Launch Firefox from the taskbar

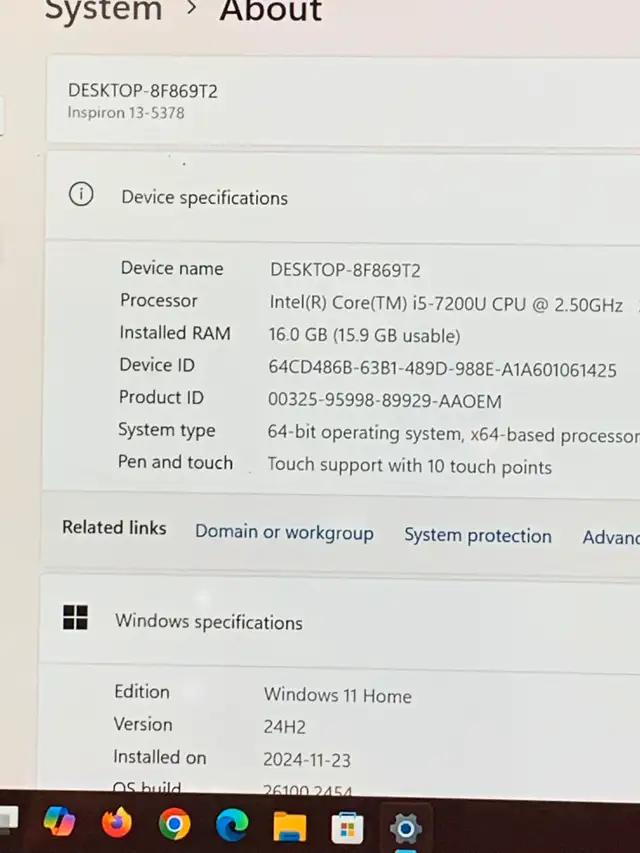[x=117, y=823]
